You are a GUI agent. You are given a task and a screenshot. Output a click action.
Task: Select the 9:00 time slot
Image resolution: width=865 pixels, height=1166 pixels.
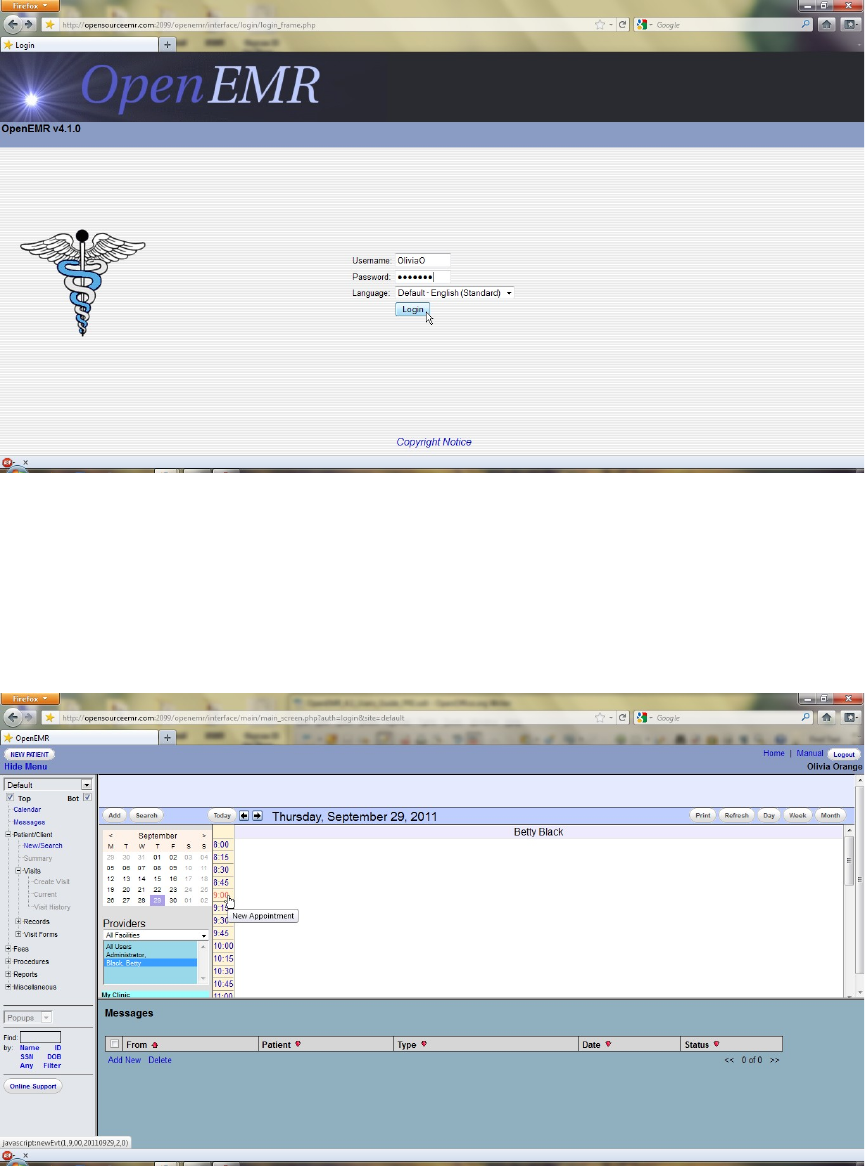coord(222,895)
